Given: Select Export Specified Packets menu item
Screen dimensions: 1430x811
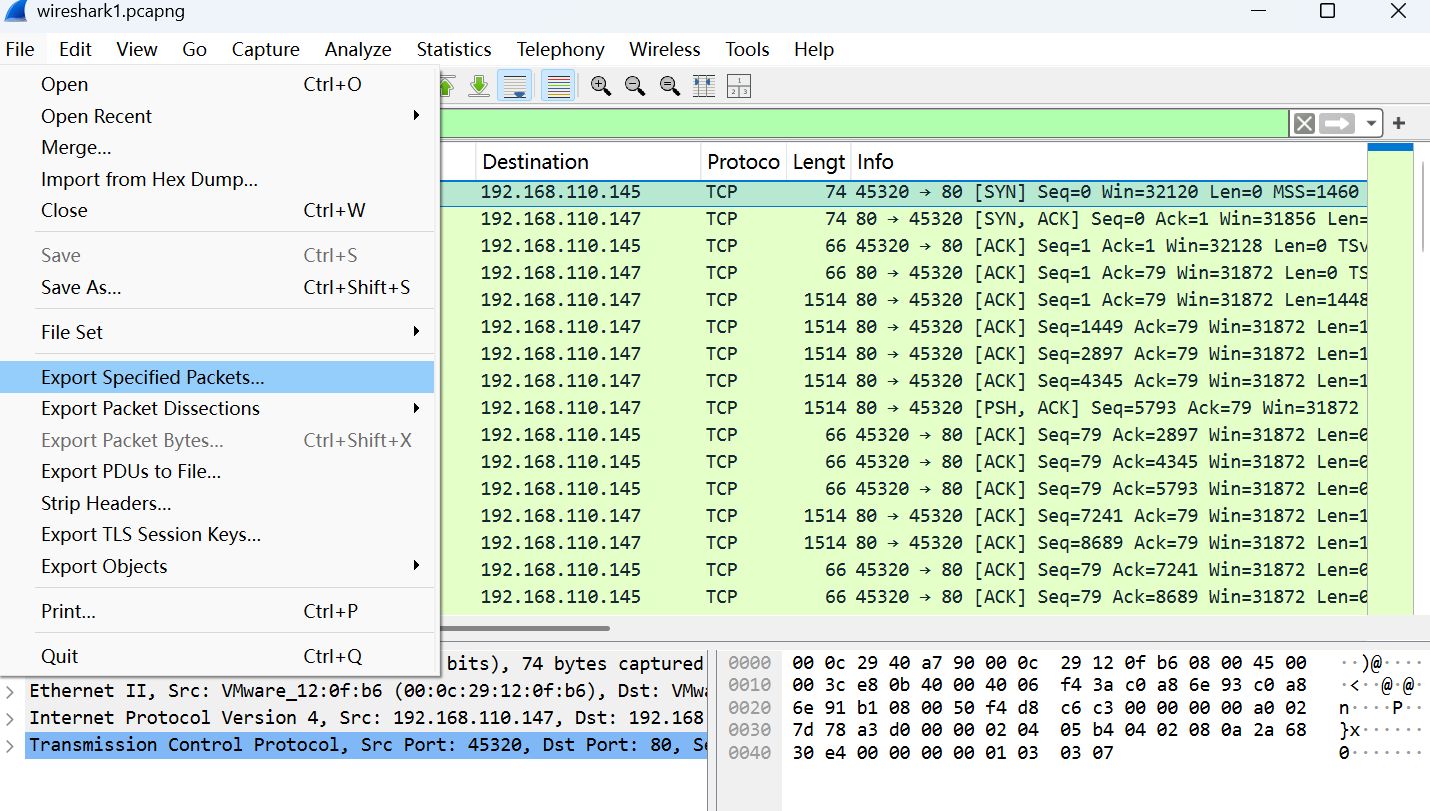Looking at the screenshot, I should tap(153, 377).
